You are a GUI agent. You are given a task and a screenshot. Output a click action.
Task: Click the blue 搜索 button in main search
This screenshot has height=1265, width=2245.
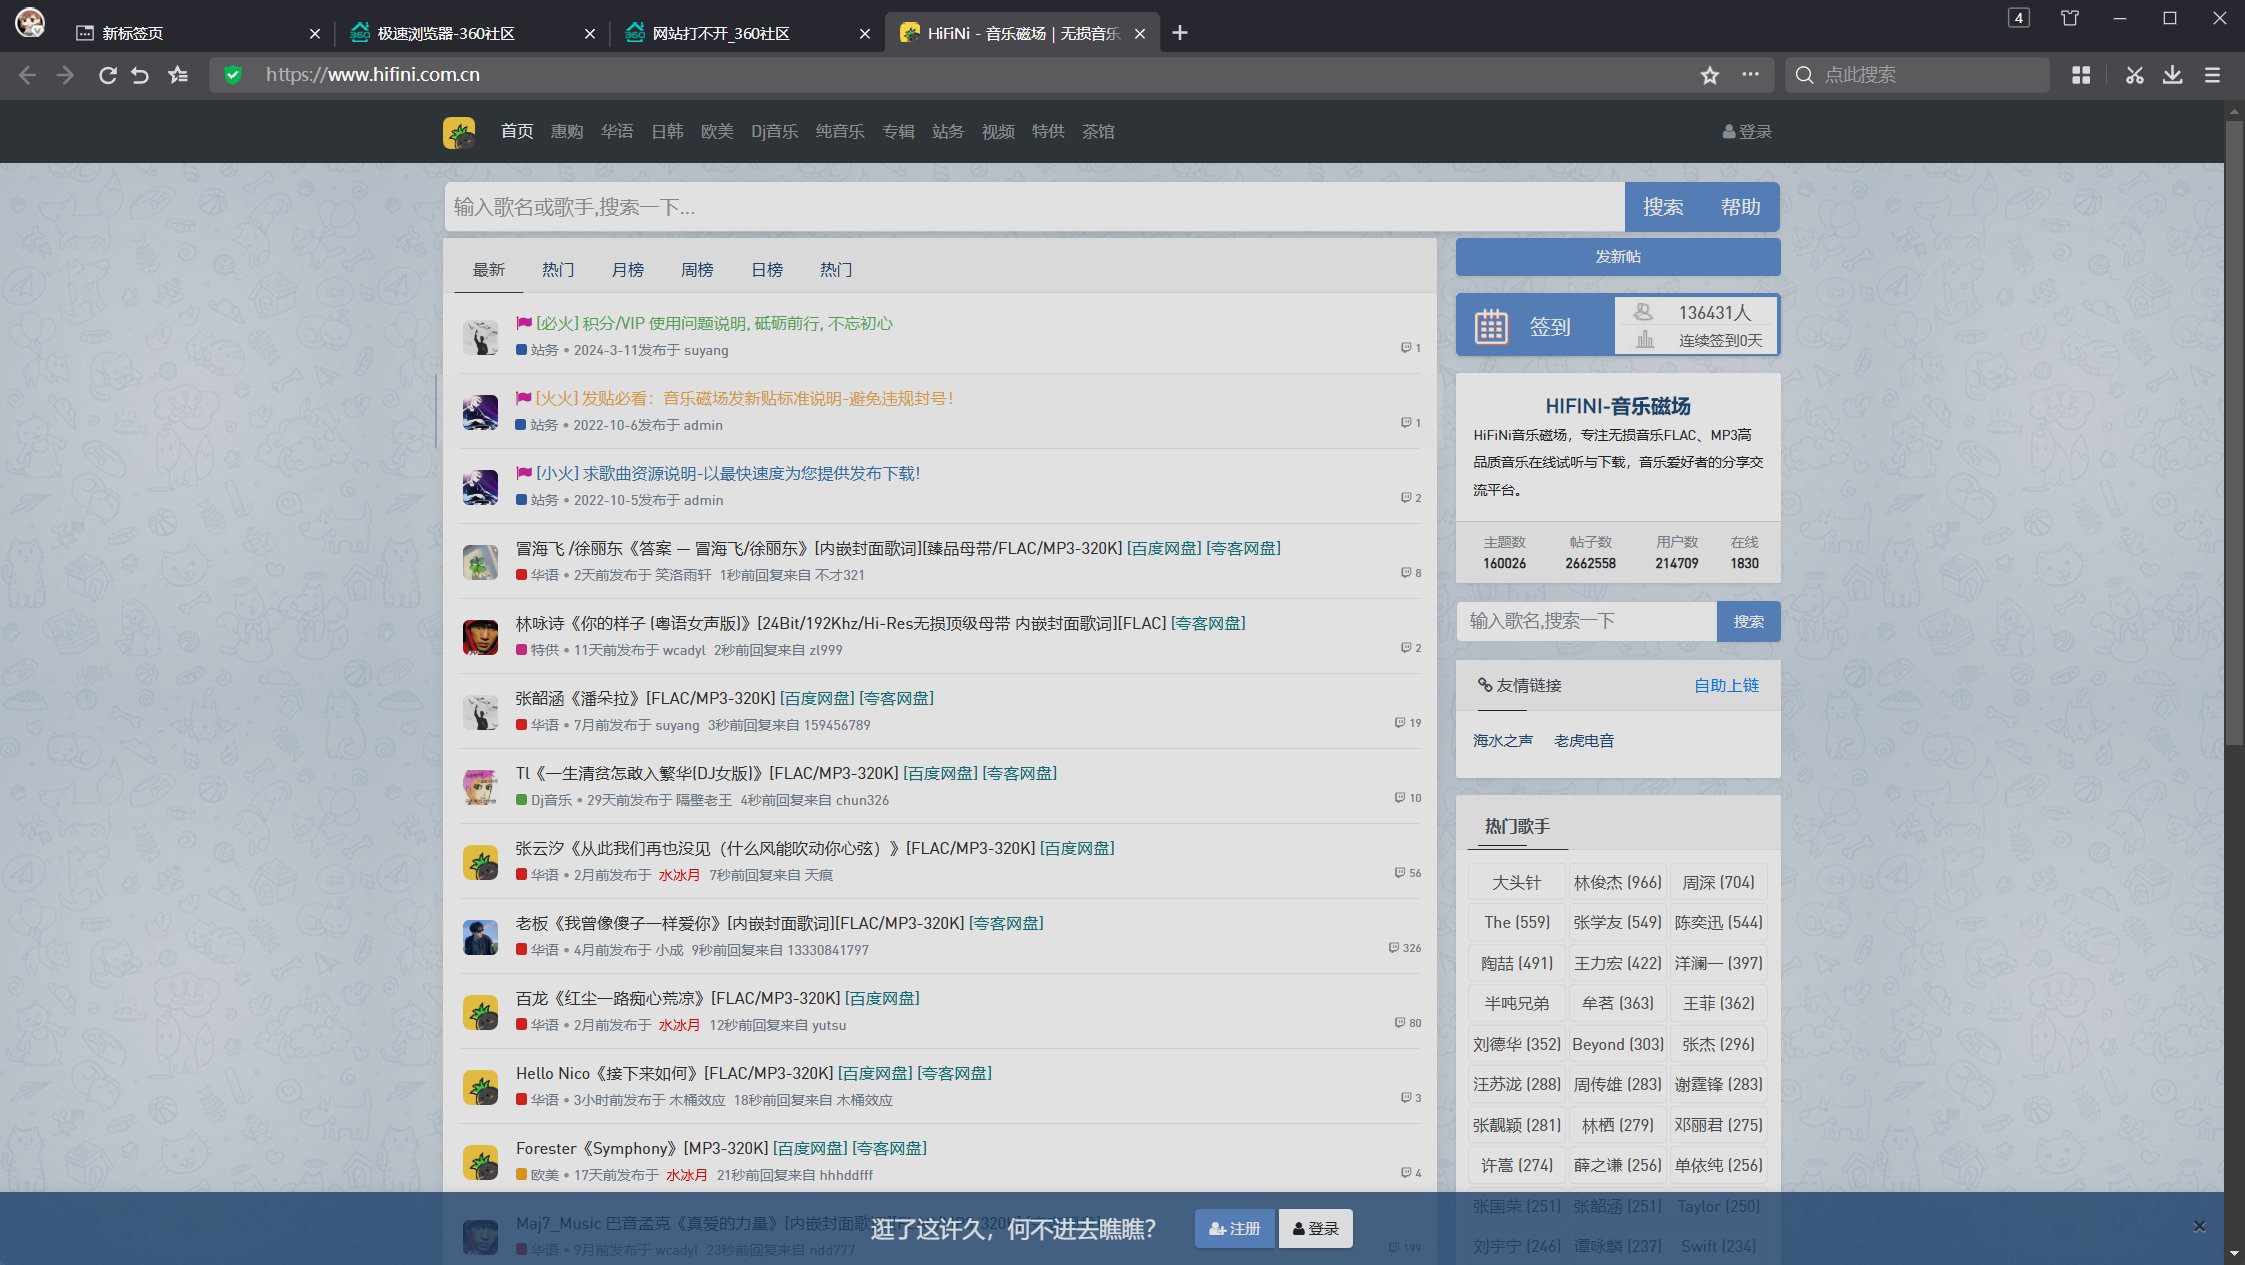[x=1663, y=207]
